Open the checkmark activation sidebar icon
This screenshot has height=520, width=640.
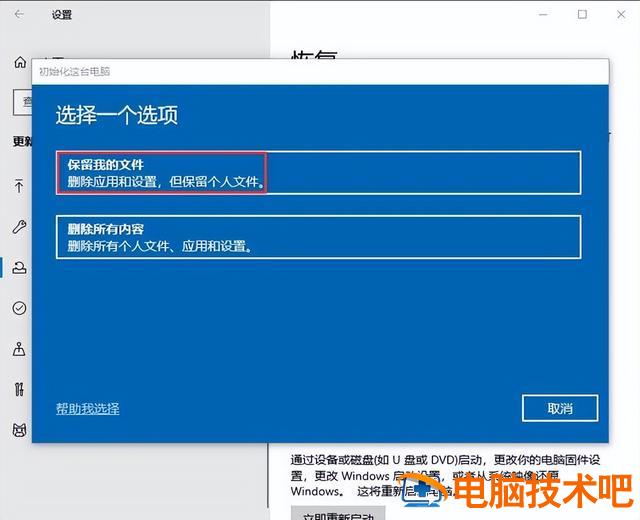[x=19, y=308]
